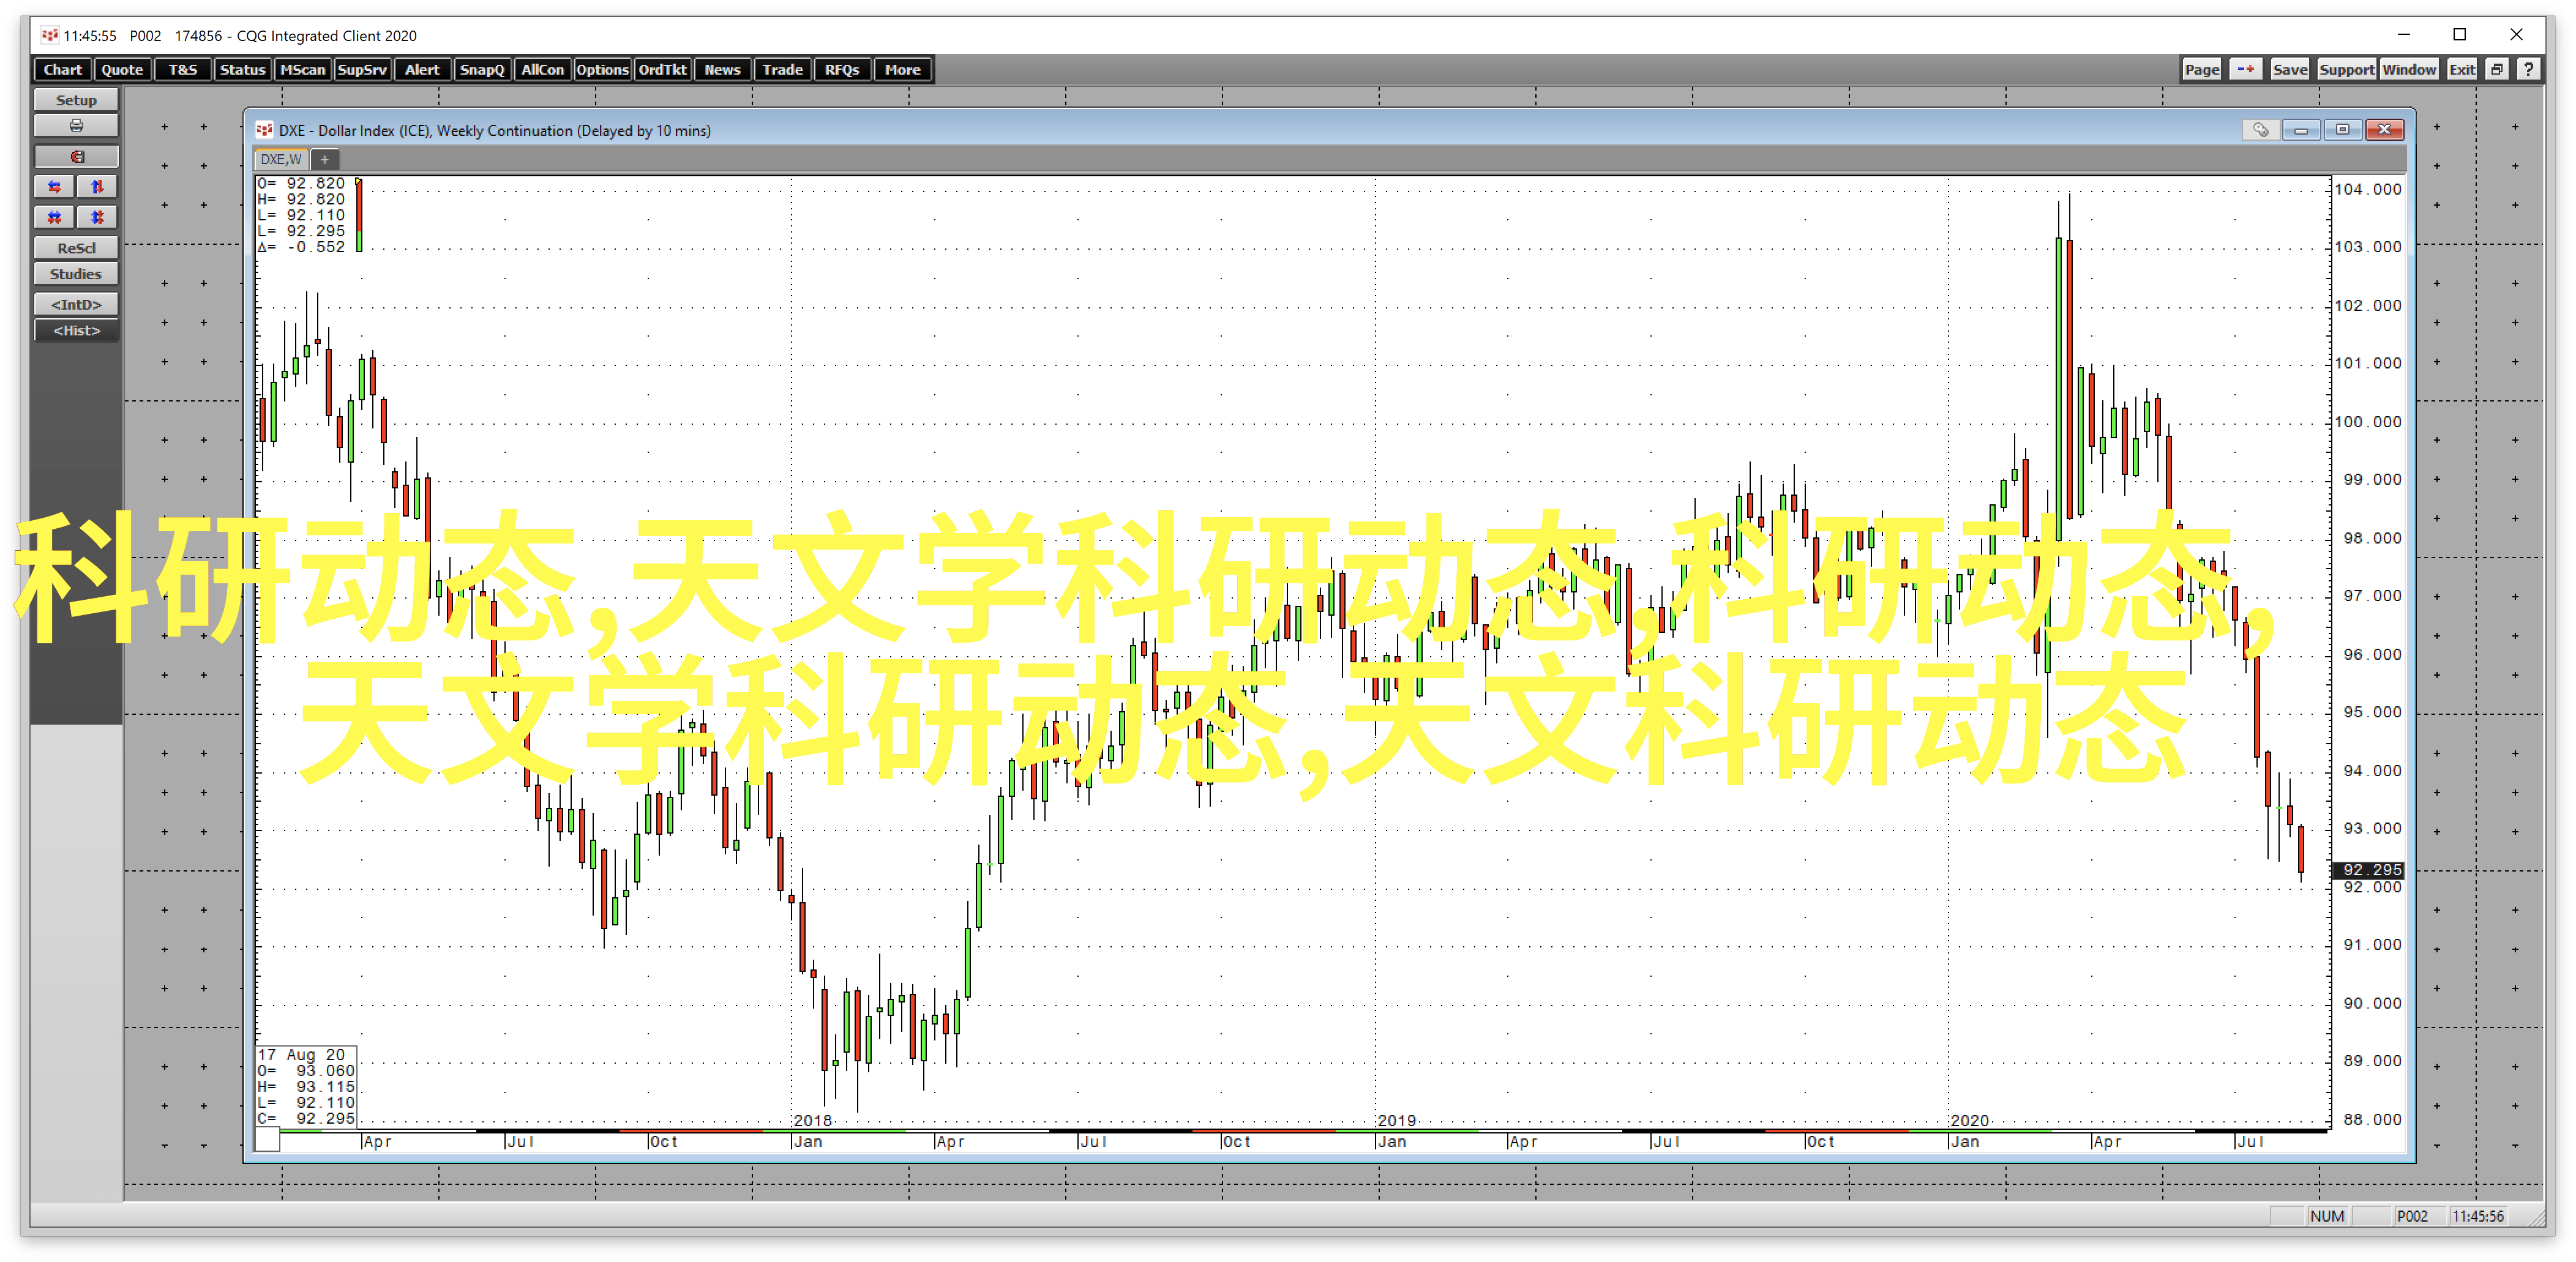This screenshot has height=1262, width=2576.
Task: Click the Exit button
Action: 2461,70
